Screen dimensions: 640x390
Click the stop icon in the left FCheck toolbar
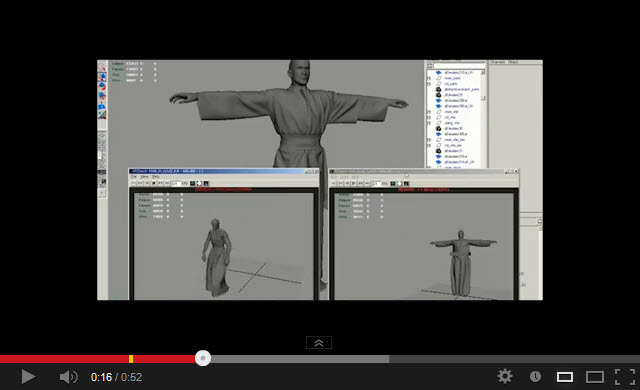(x=154, y=184)
